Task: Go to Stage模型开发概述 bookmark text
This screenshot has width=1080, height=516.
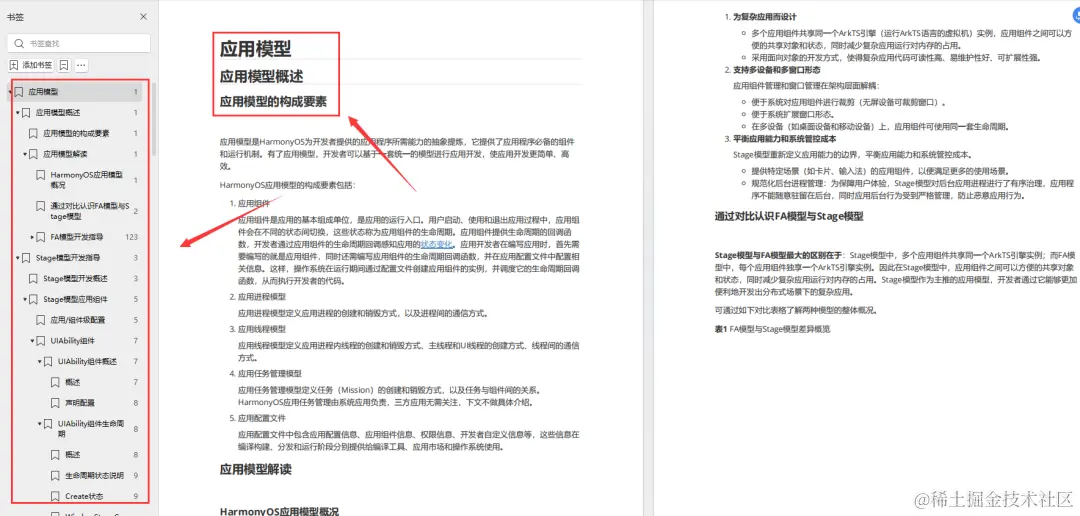Action: pyautogui.click(x=75, y=278)
